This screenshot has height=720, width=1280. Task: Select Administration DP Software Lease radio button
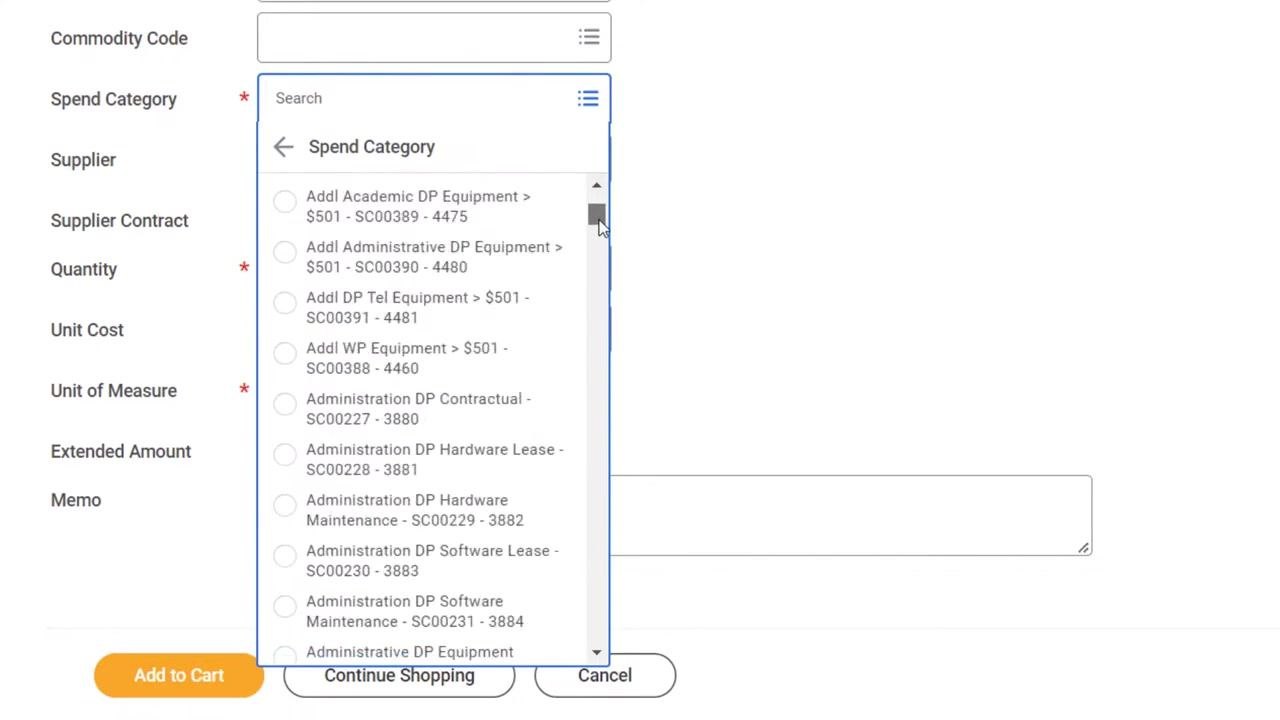click(x=285, y=556)
